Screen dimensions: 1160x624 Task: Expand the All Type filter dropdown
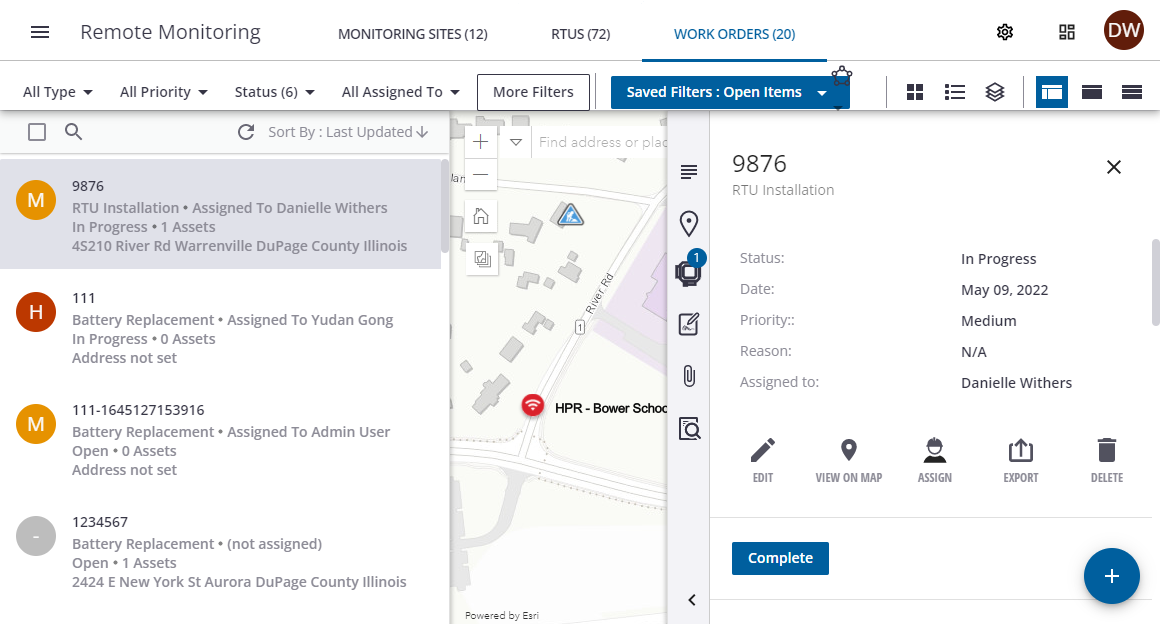(58, 92)
